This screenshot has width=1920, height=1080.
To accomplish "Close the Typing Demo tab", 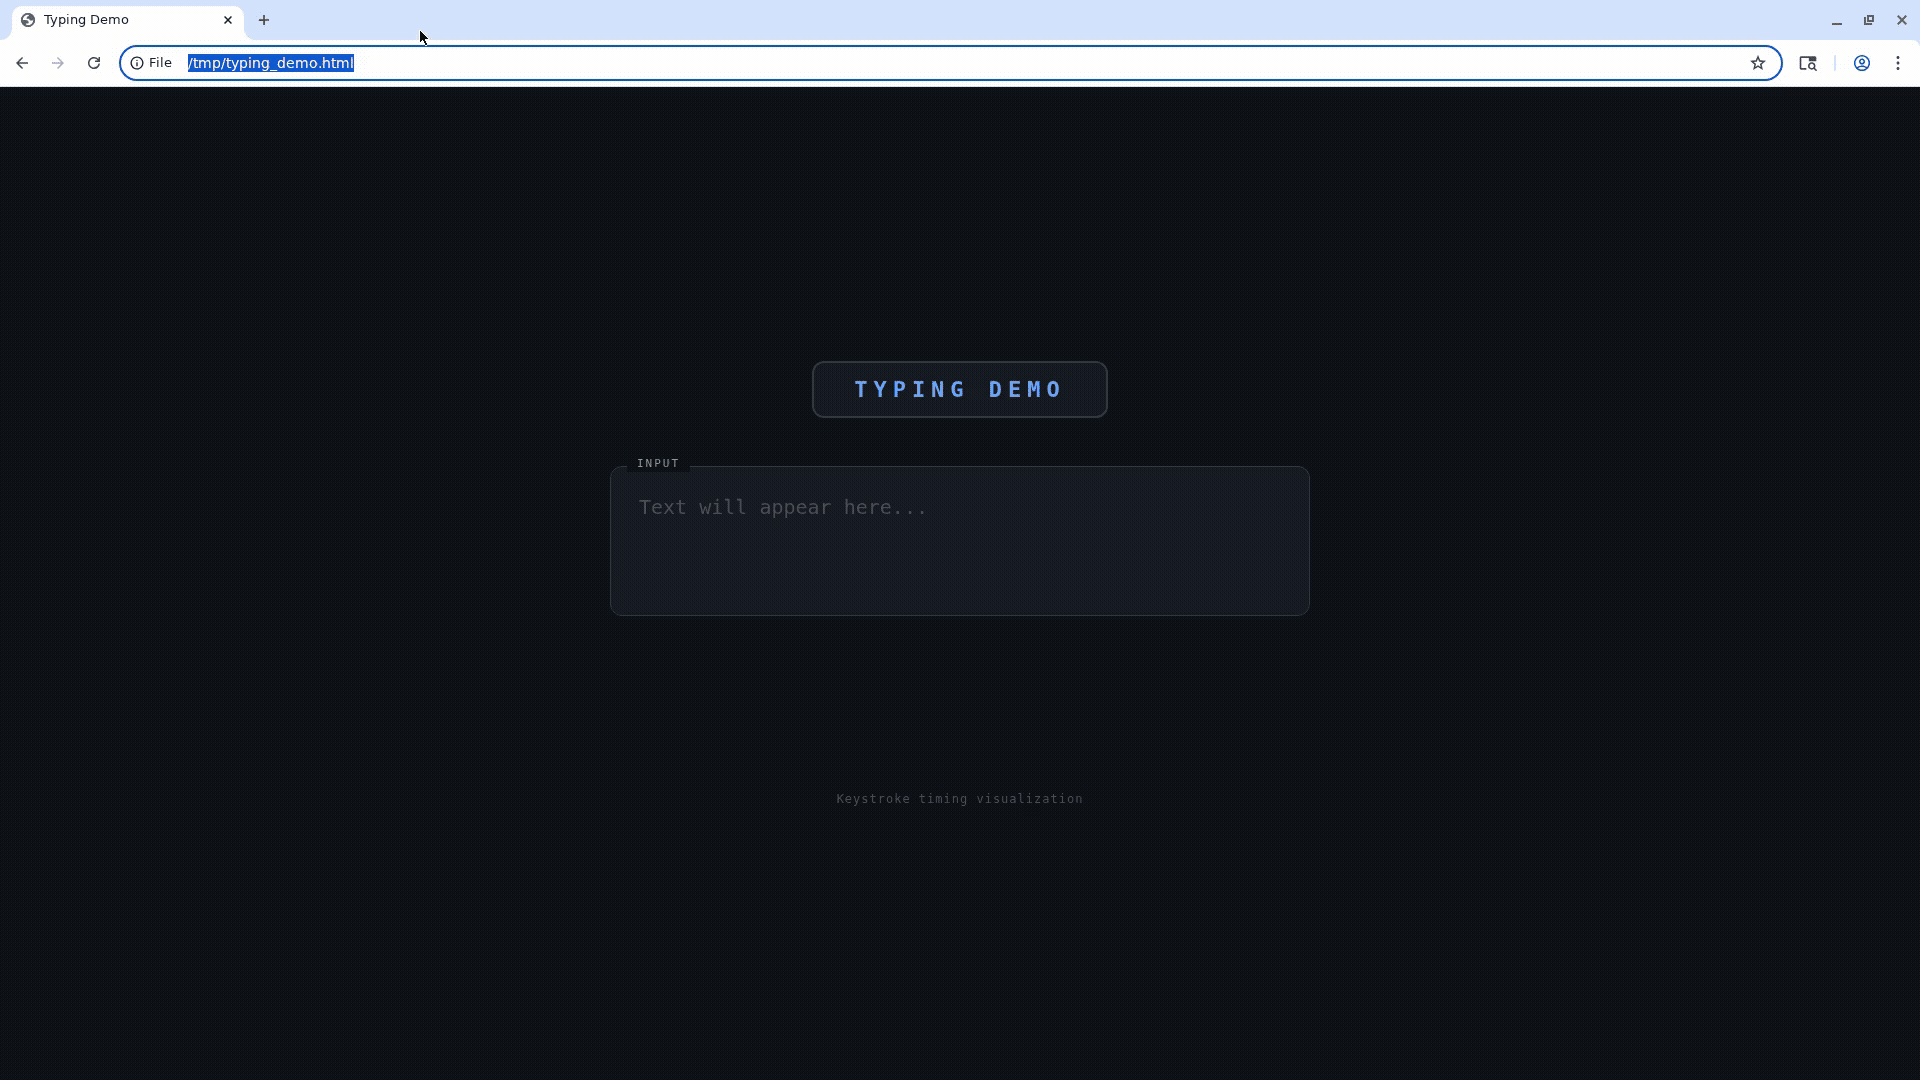I will coord(228,20).
